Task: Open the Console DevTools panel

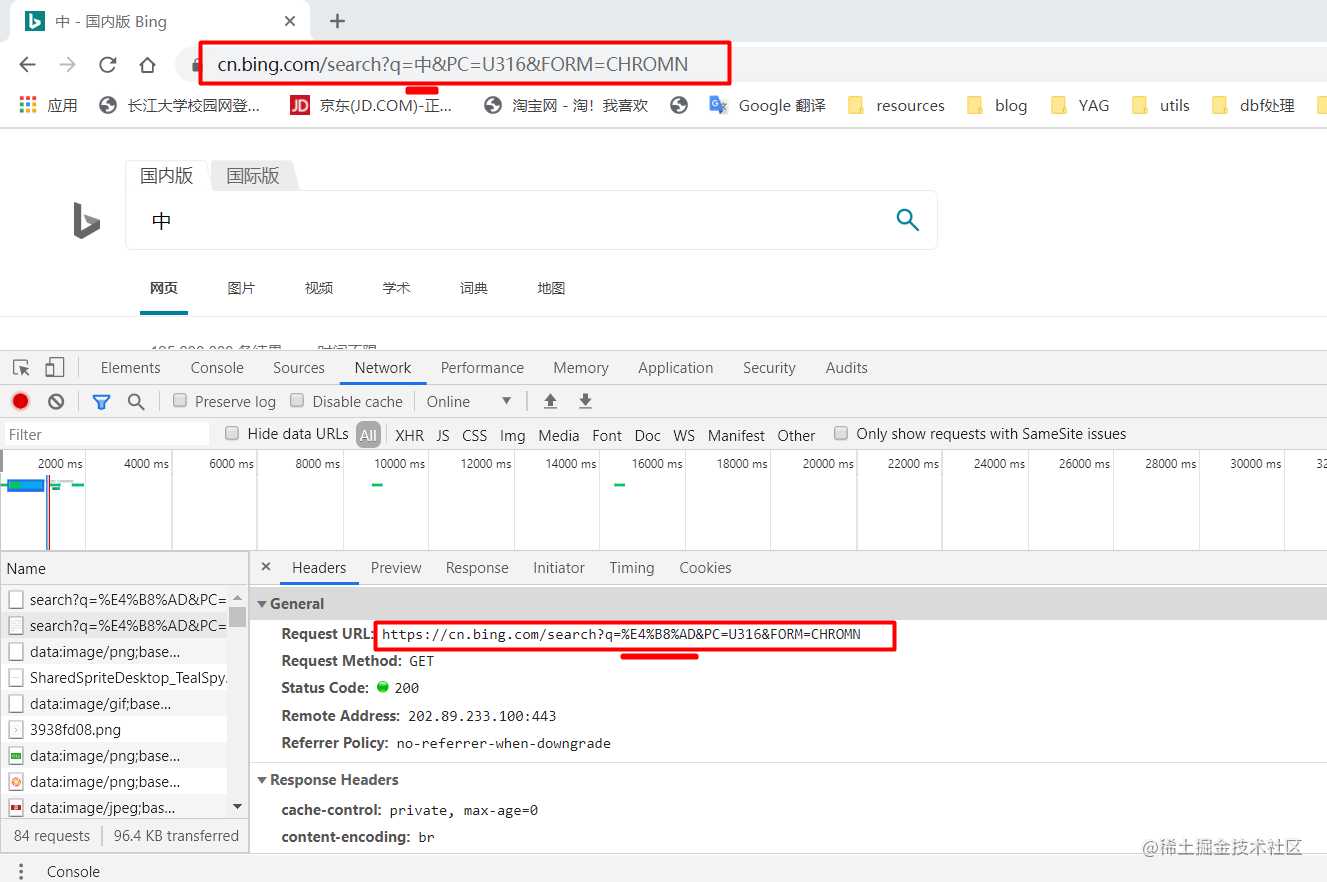Action: coord(217,368)
